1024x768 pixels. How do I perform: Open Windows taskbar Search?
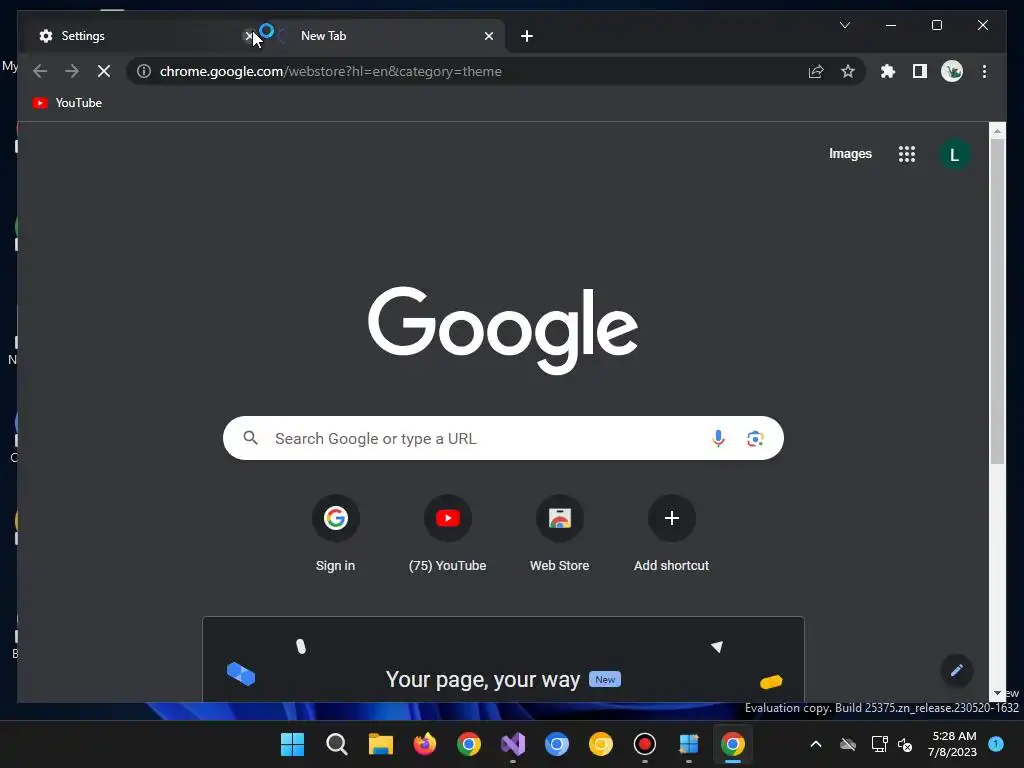[336, 744]
